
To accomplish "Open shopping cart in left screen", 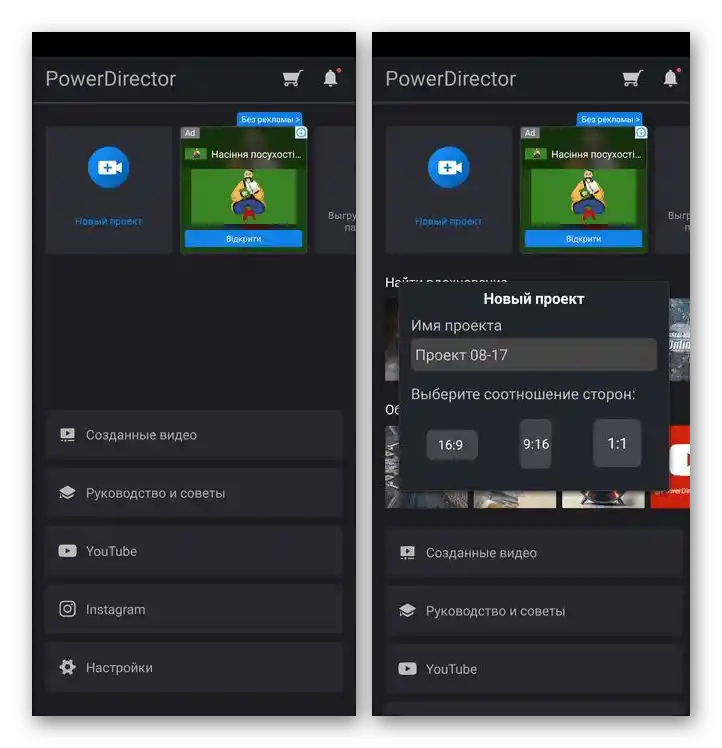I will tap(293, 78).
